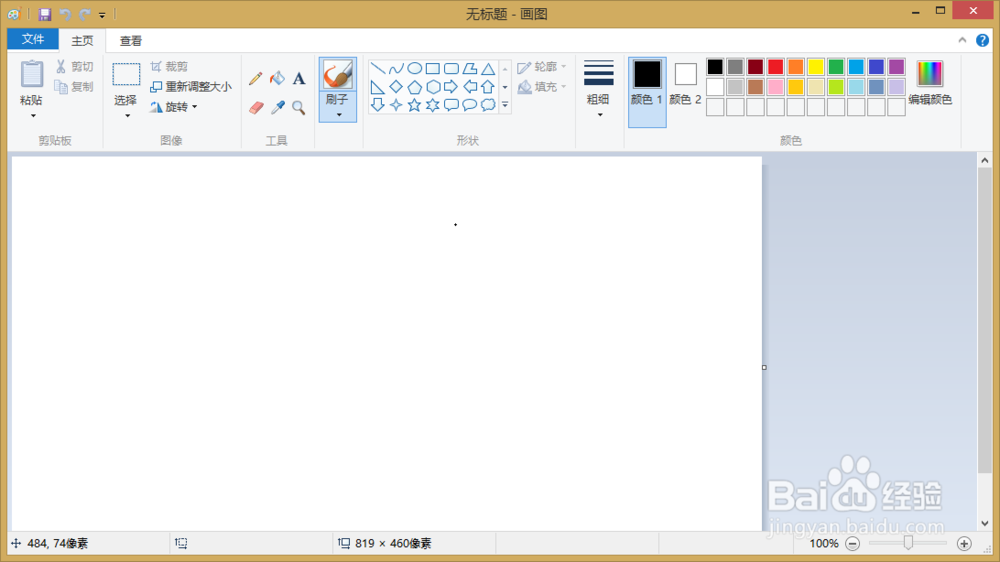
Task: Collapse the ribbon with the chevron
Action: (x=962, y=40)
